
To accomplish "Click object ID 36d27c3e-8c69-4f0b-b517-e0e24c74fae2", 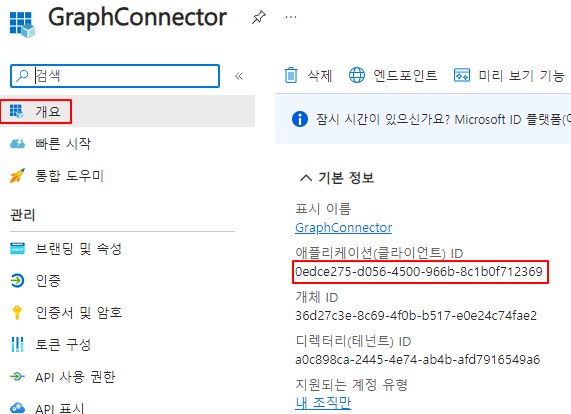I will point(416,315).
